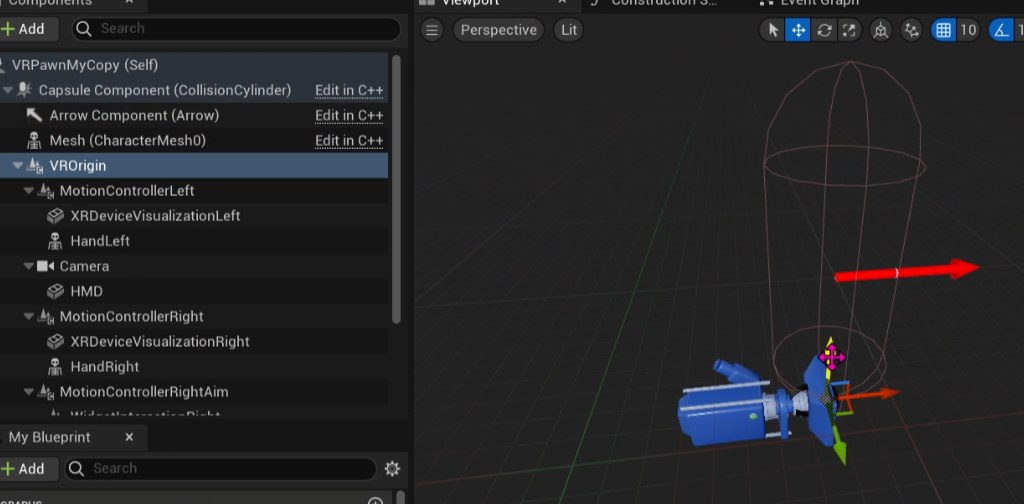
Task: Select the MotionControllerLeft component icon
Action: [46, 191]
